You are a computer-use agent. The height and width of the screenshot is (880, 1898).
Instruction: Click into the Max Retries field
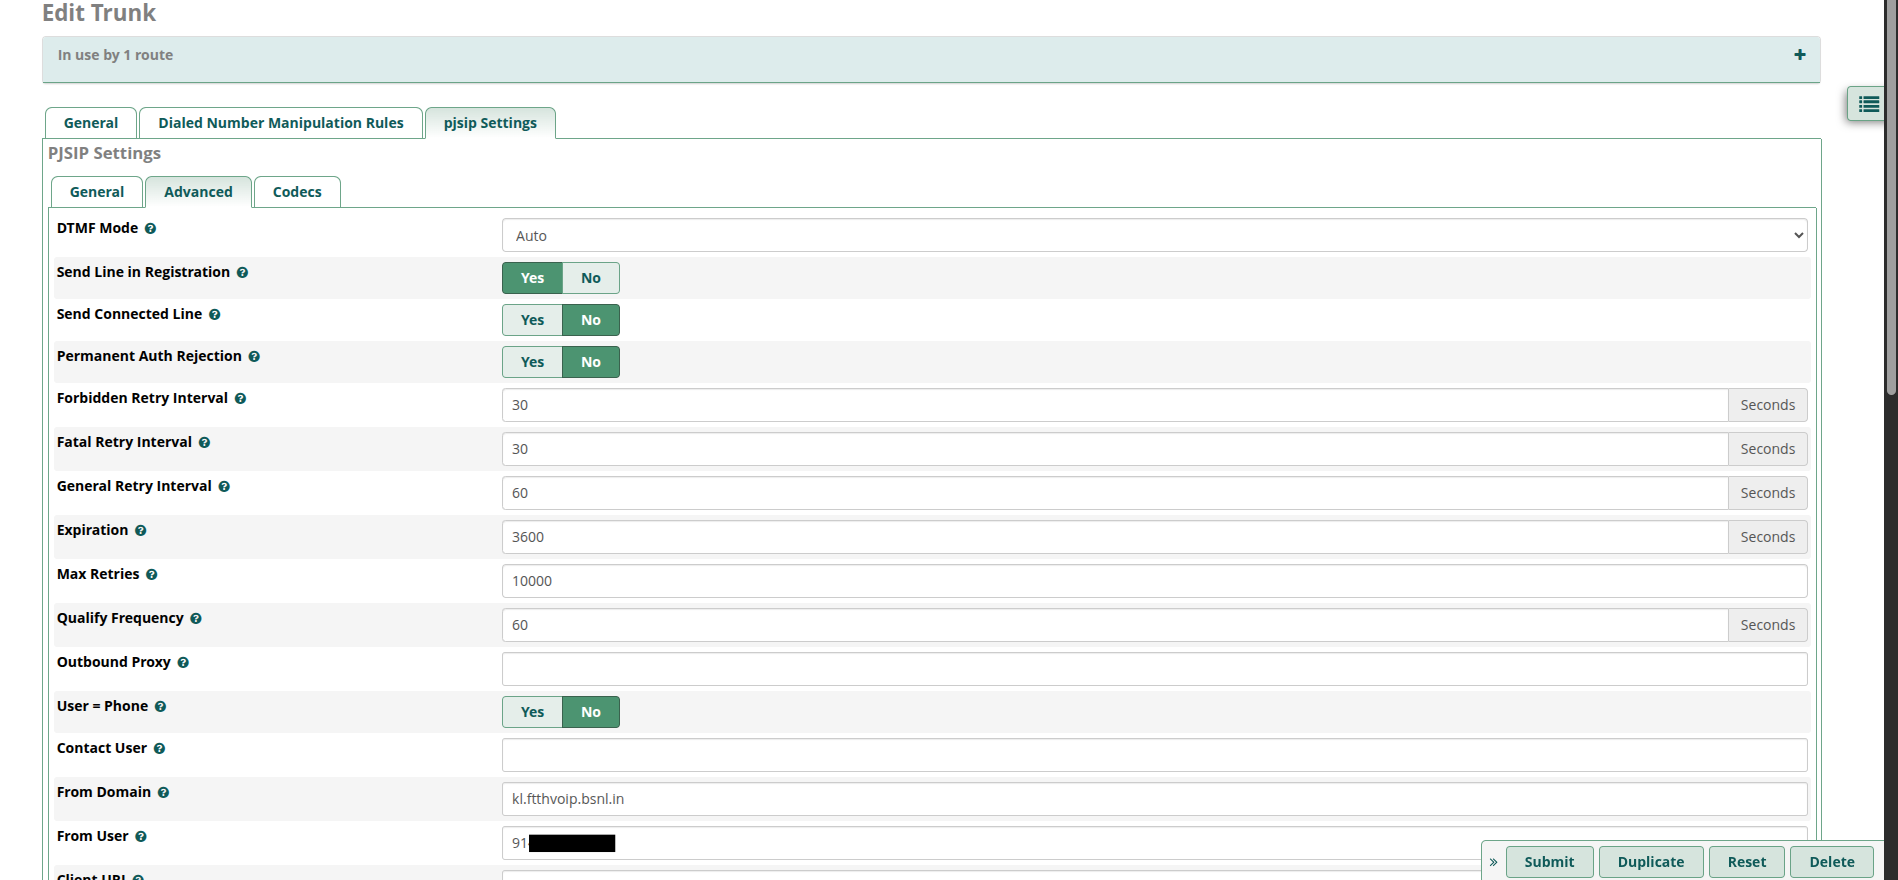1153,581
